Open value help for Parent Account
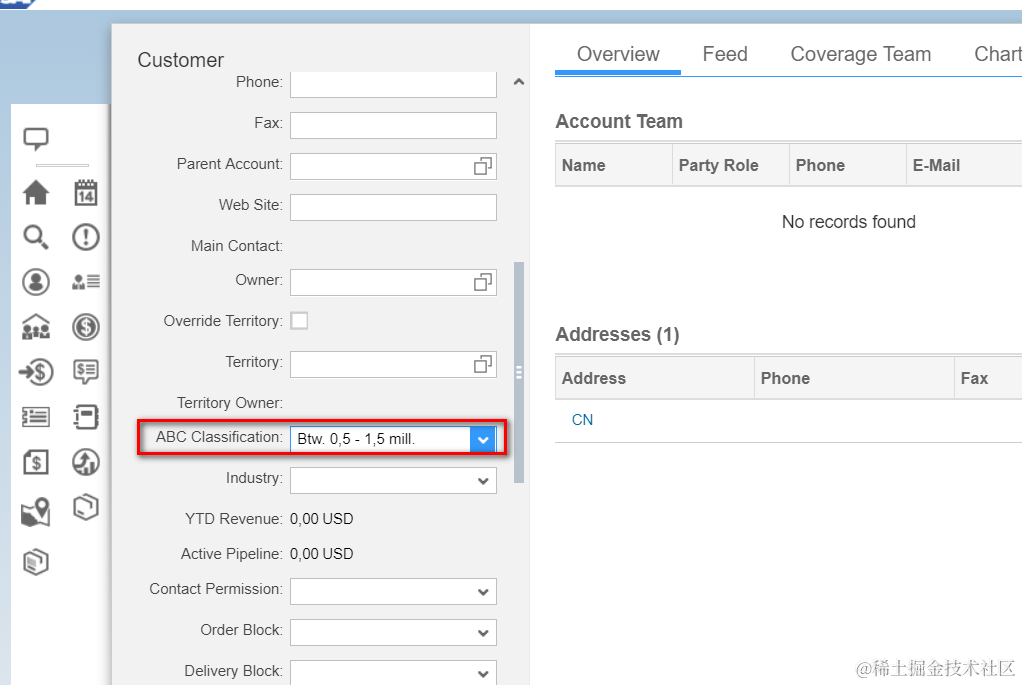Viewport: 1022px width, 685px height. (x=482, y=166)
